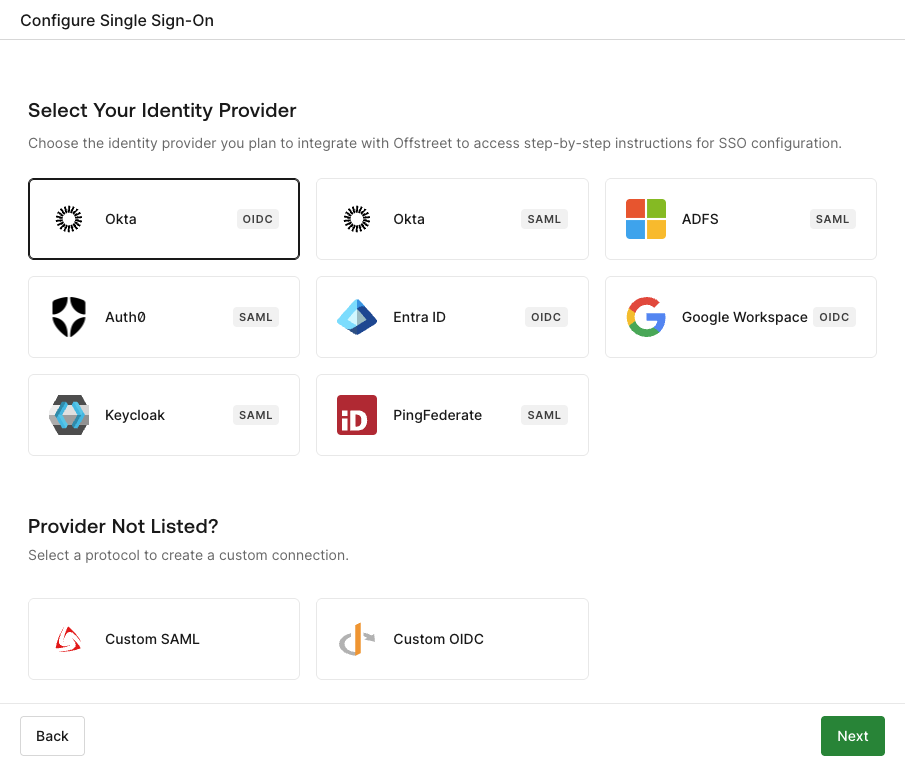Image resolution: width=905 pixels, height=763 pixels.
Task: Click the Auth0 shield logo
Action: point(69,317)
